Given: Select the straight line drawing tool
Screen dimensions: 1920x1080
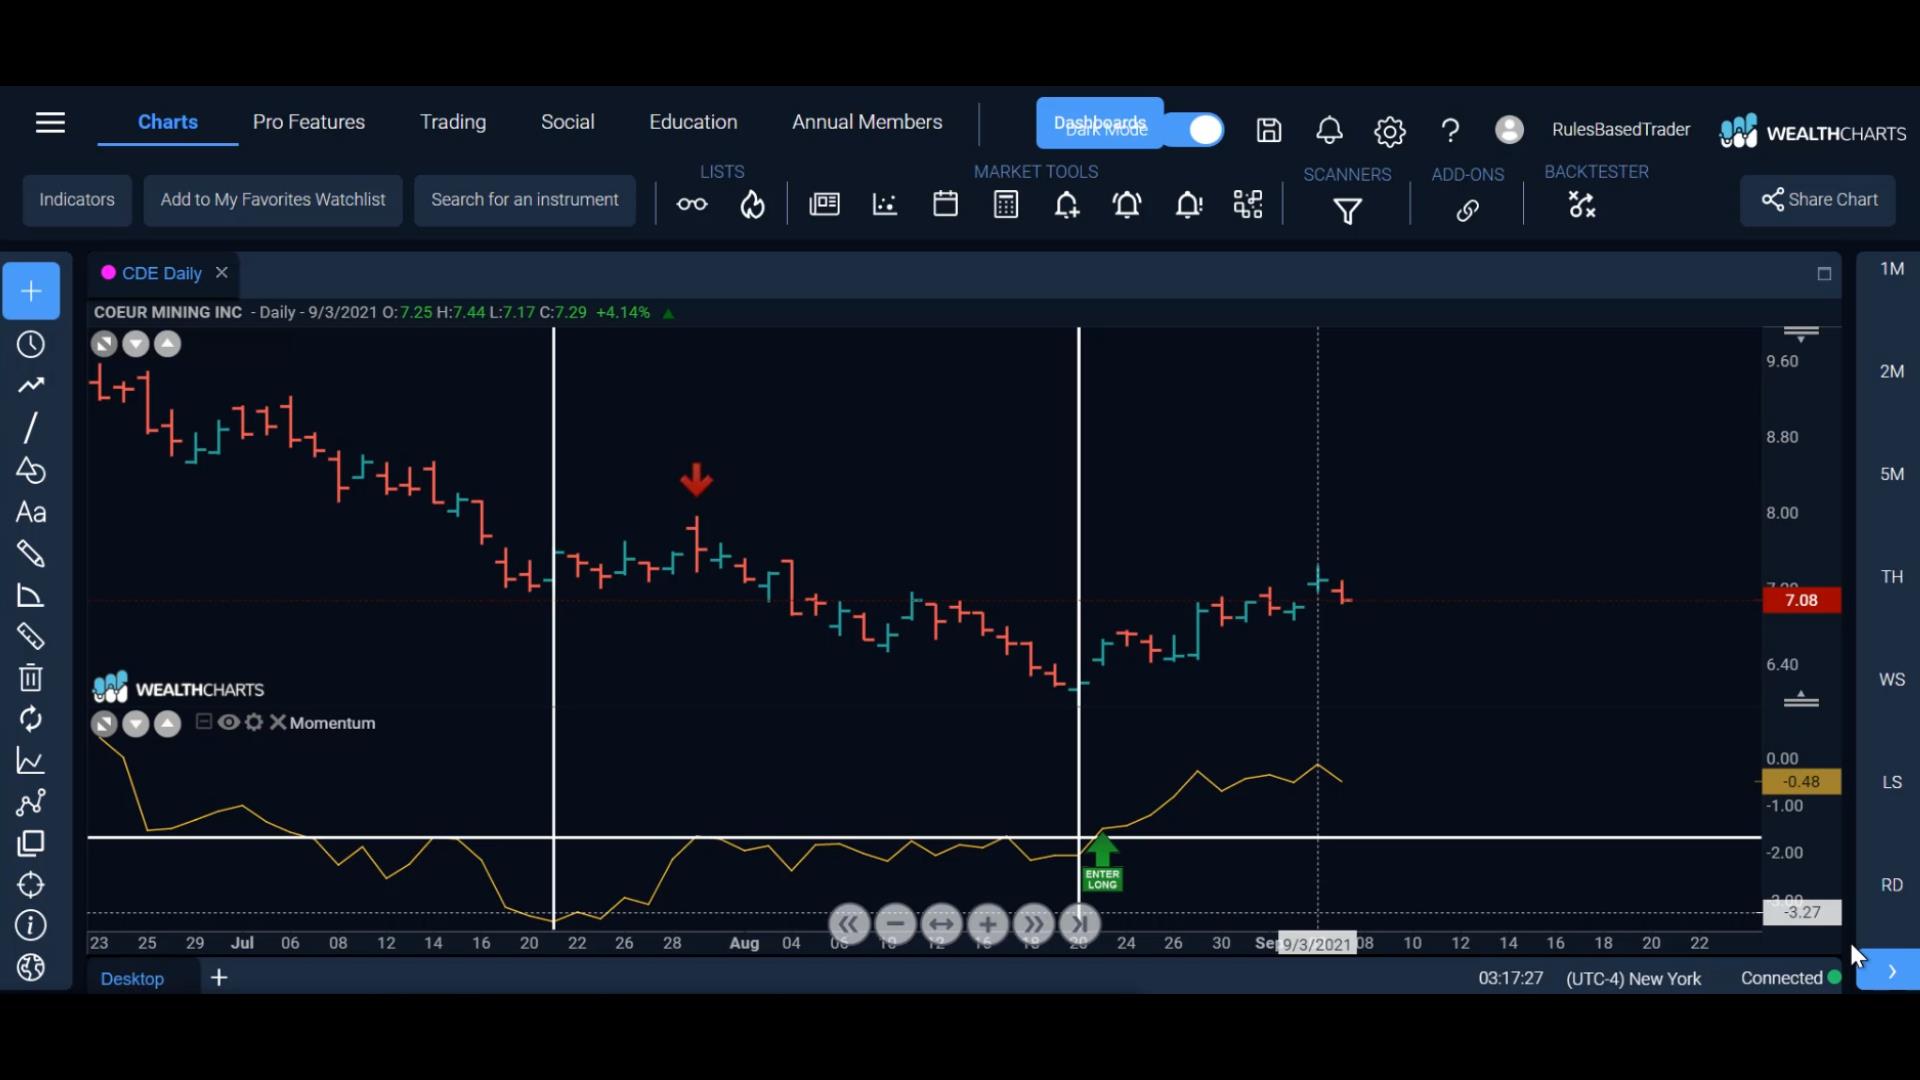Looking at the screenshot, I should tap(31, 428).
